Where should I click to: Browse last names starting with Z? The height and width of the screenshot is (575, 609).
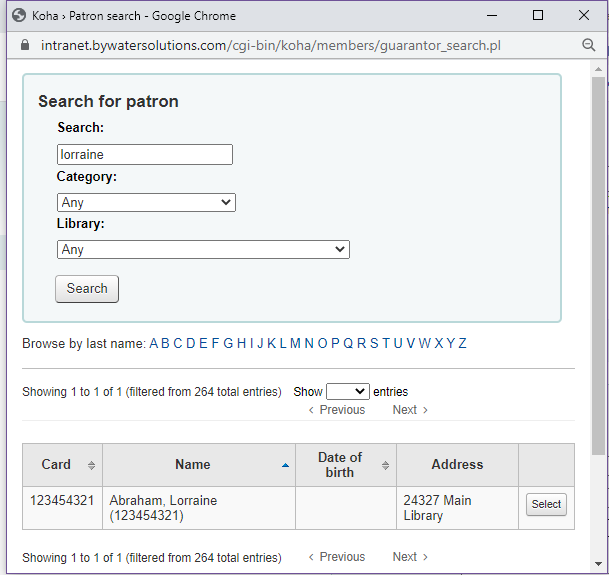462,344
